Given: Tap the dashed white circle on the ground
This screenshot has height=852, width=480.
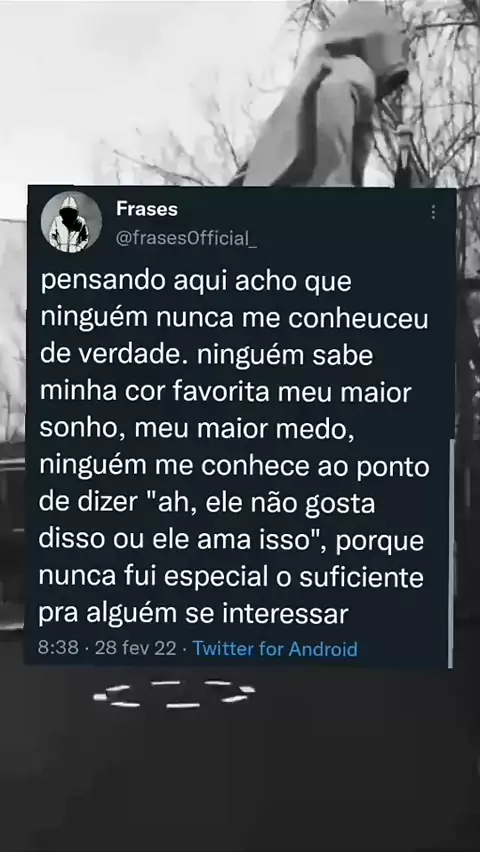Looking at the screenshot, I should coord(174,694).
